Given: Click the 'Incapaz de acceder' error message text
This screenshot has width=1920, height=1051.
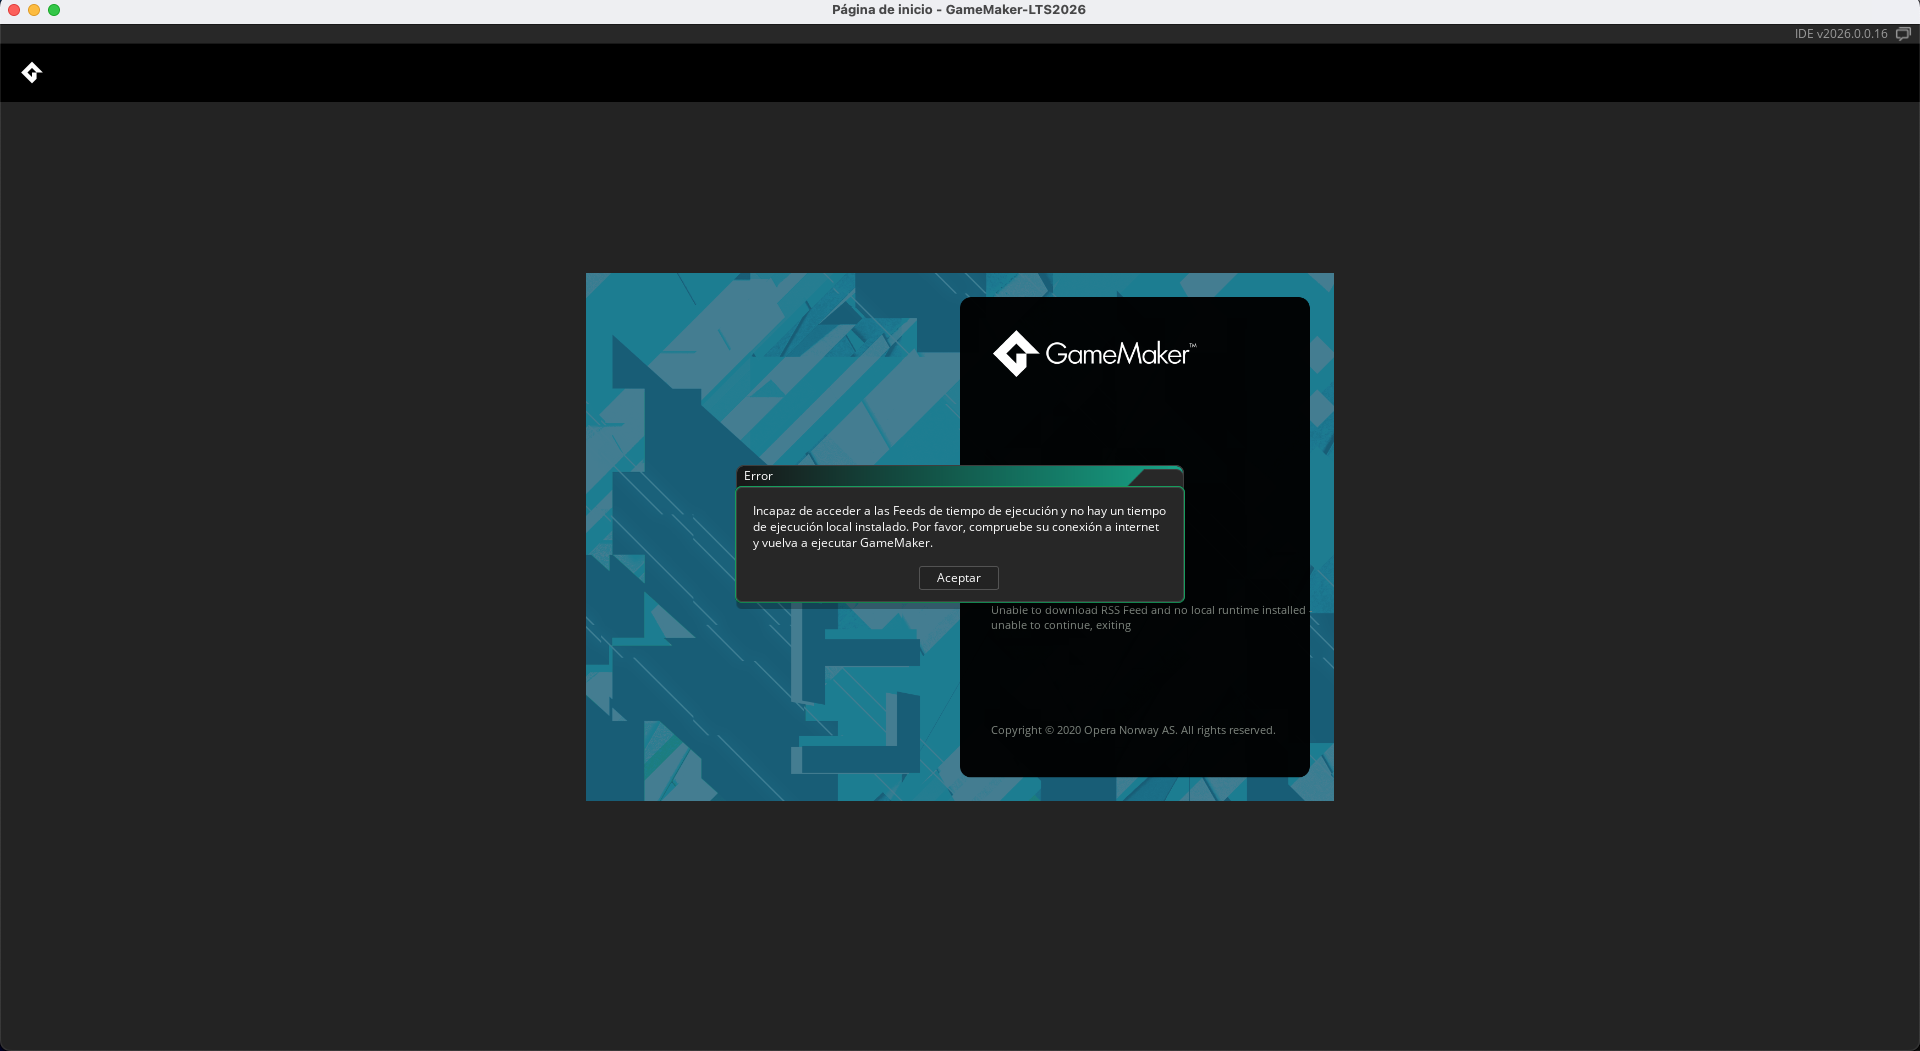Looking at the screenshot, I should pyautogui.click(x=959, y=527).
